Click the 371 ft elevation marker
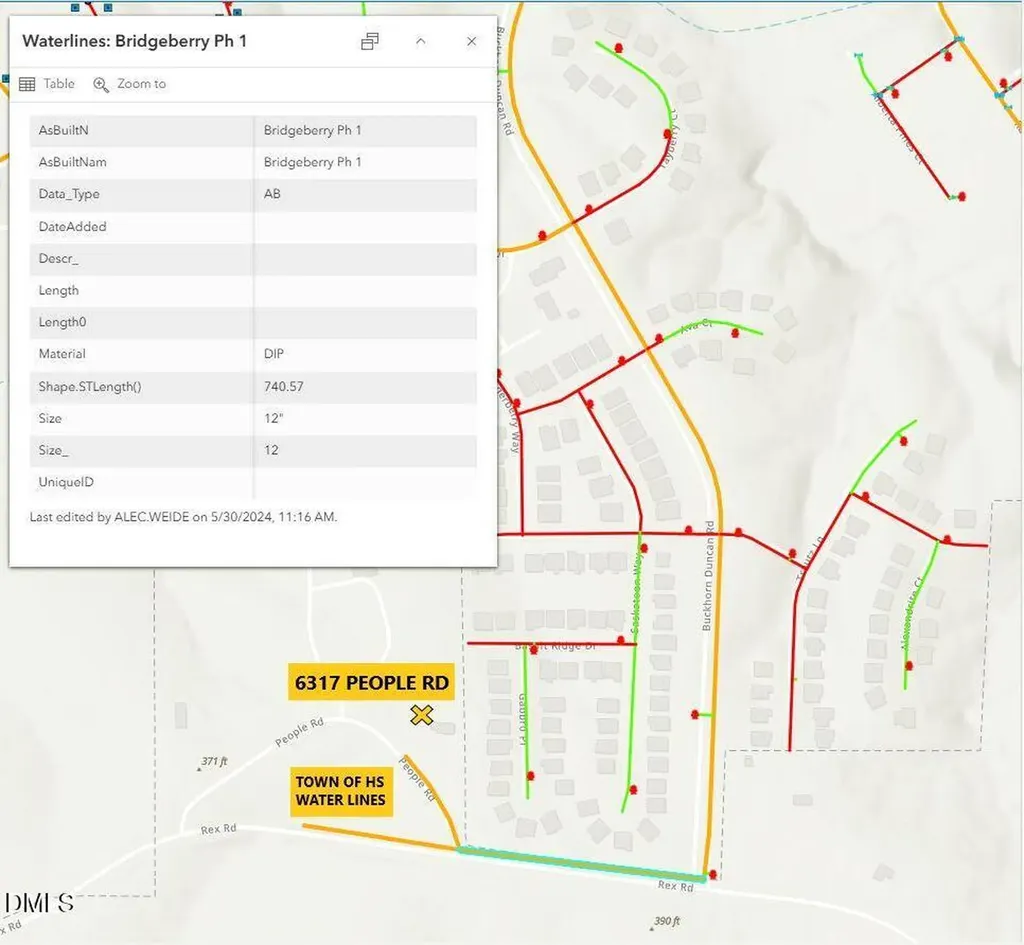 214,761
